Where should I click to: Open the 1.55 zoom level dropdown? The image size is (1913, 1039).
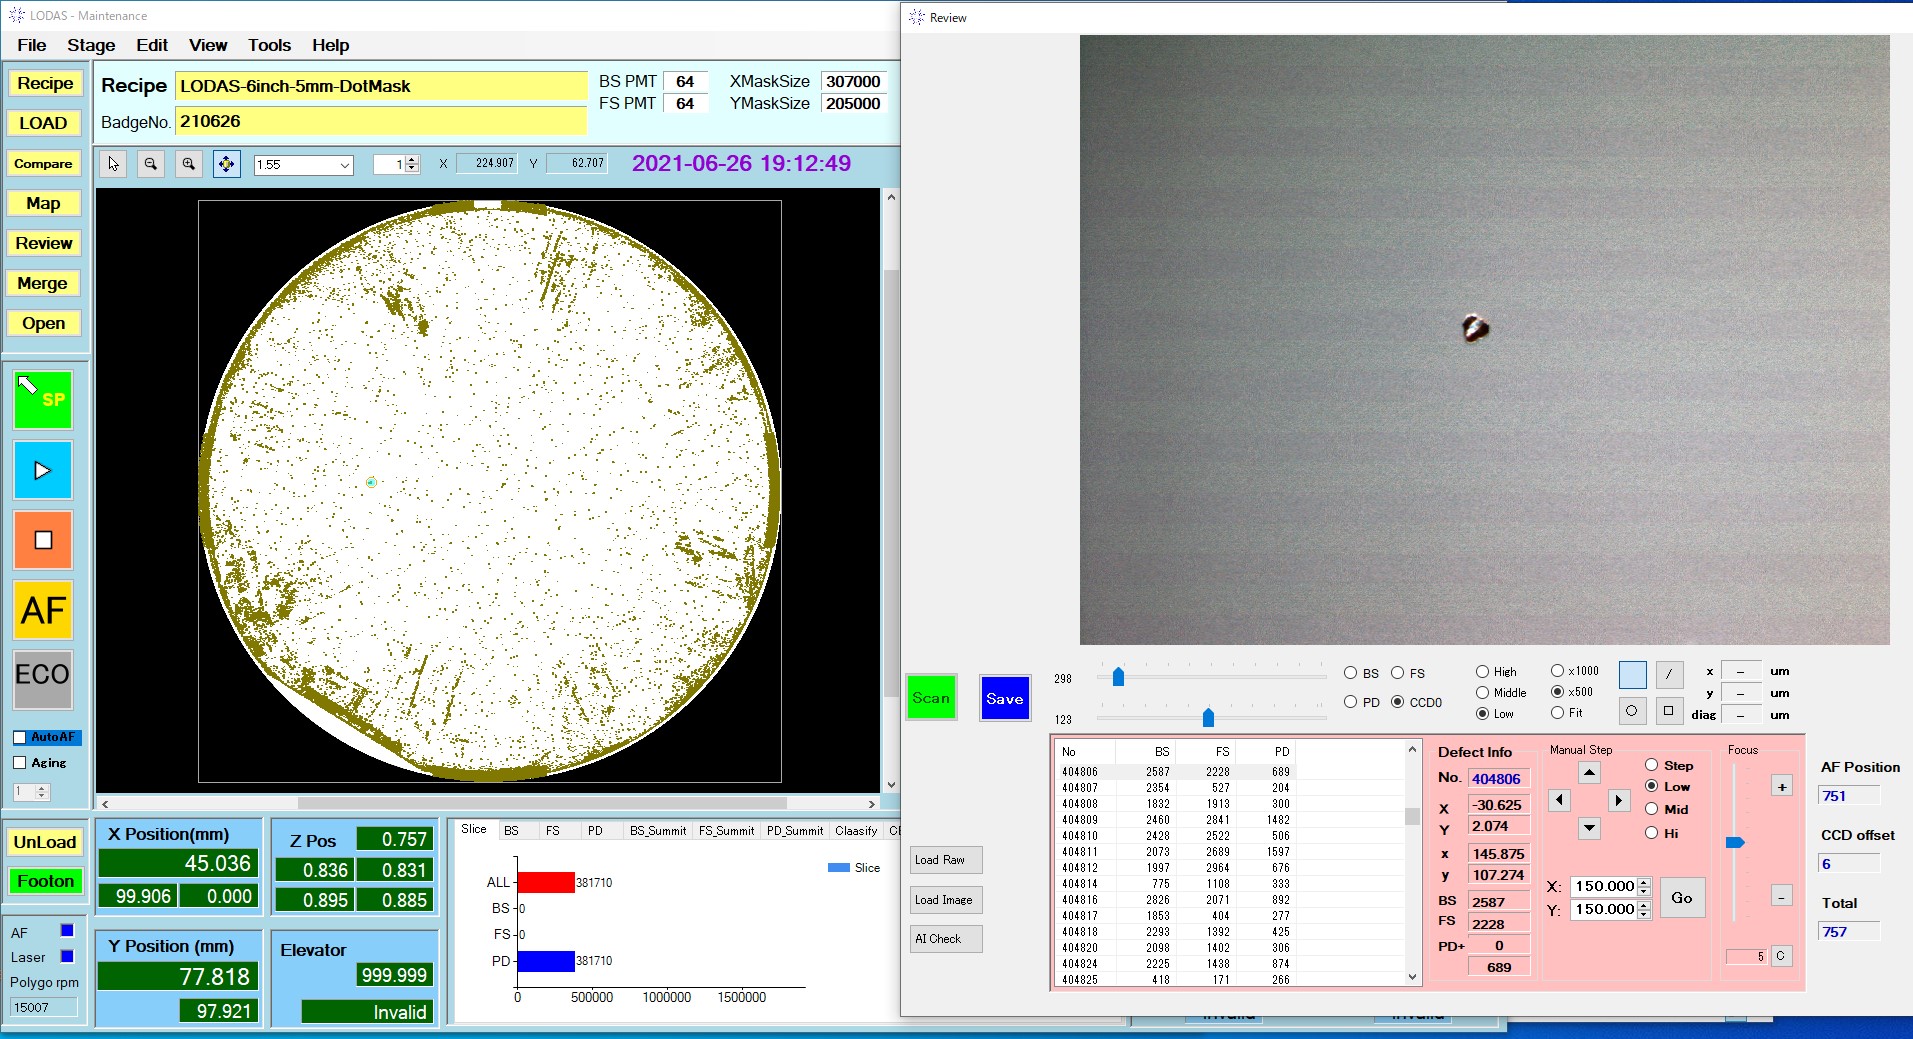coord(344,165)
